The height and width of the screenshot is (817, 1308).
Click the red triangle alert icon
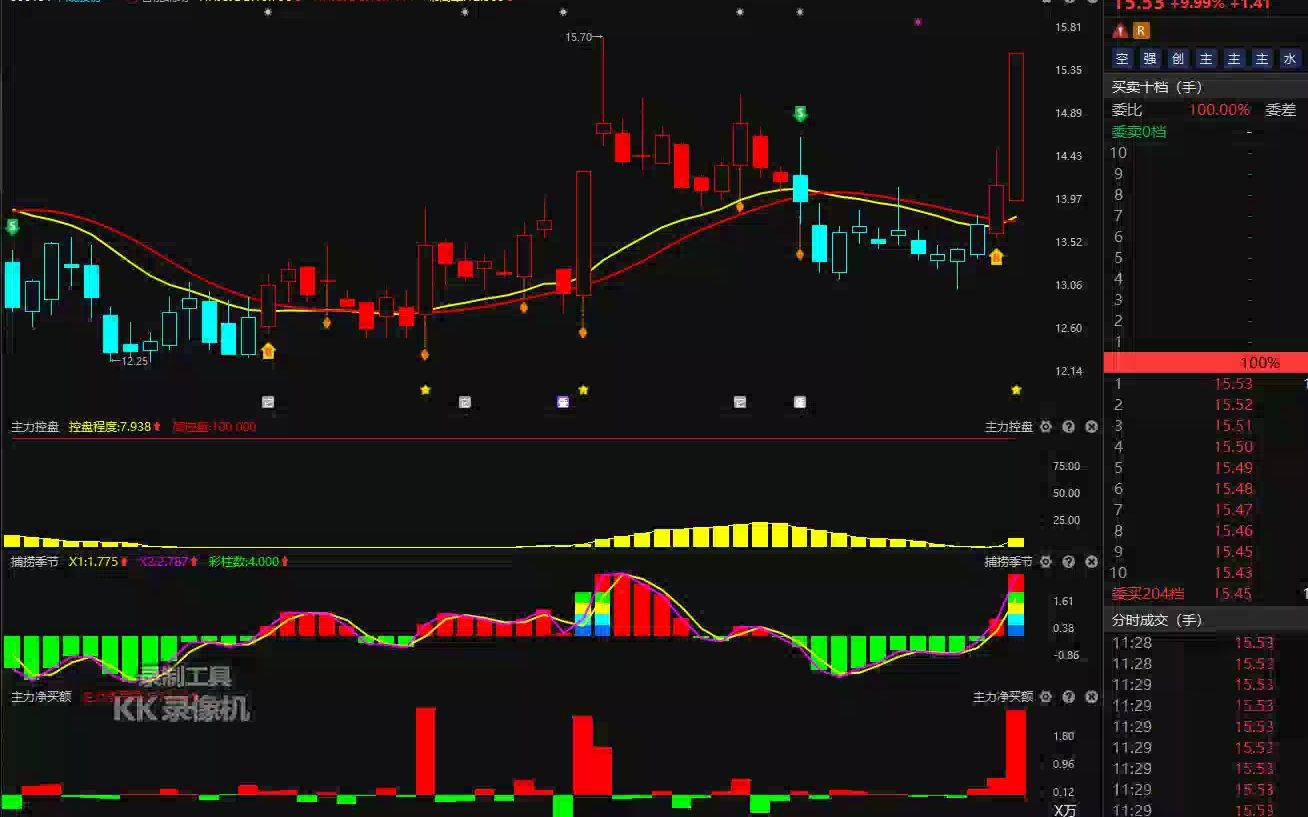1121,31
